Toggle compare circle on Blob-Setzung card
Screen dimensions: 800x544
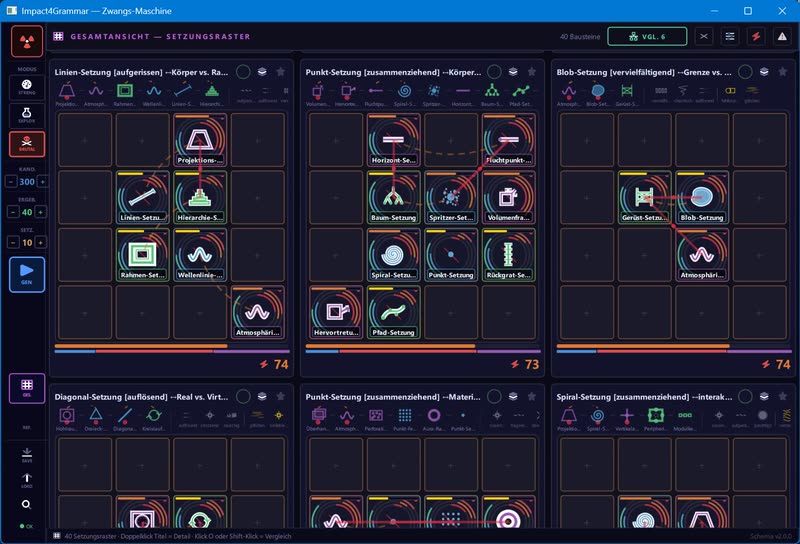click(745, 72)
